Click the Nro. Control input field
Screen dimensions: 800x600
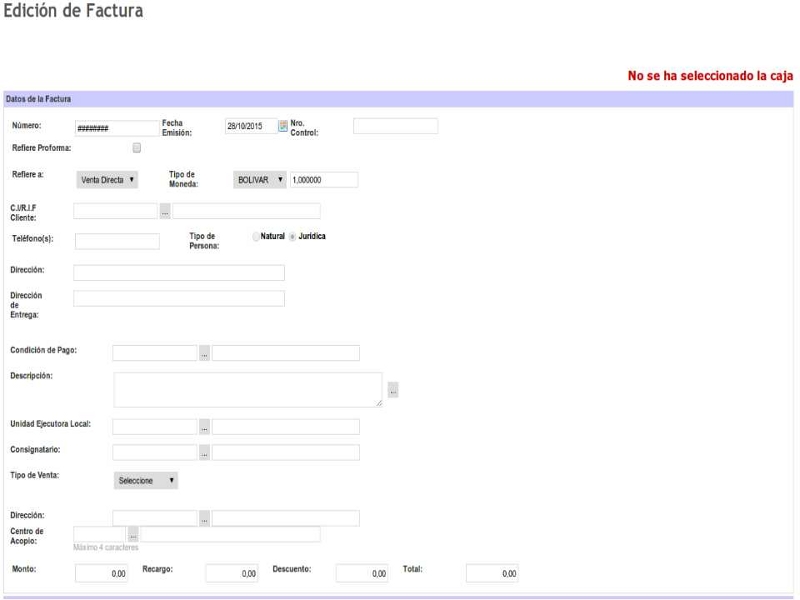pyautogui.click(x=395, y=126)
